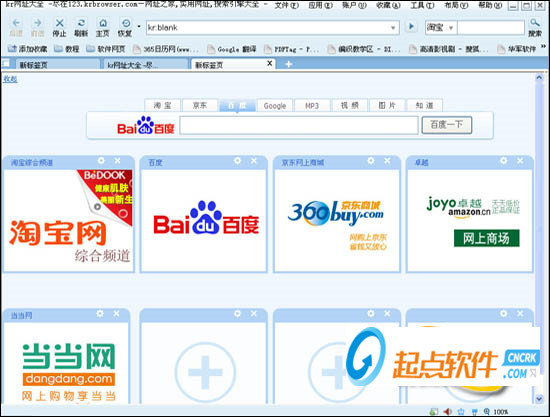Open the dropdown arrow beside restore button
This screenshot has height=417, width=550.
pyautogui.click(x=139, y=27)
